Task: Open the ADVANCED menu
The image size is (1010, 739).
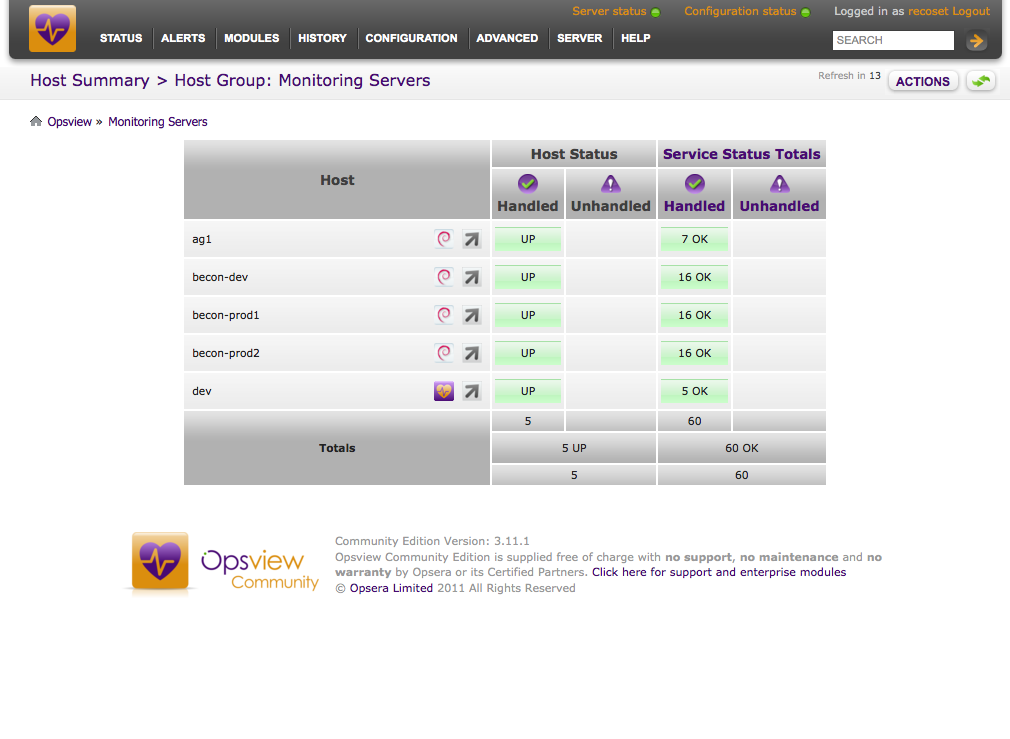Action: pos(507,38)
